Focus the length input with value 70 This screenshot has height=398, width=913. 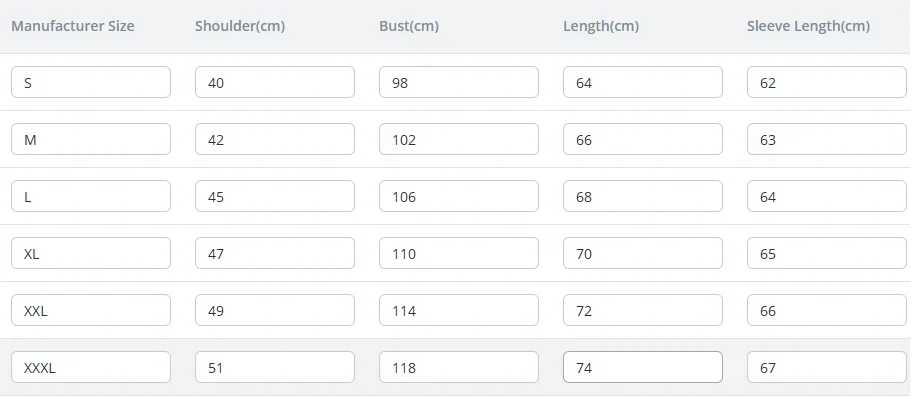coord(643,253)
